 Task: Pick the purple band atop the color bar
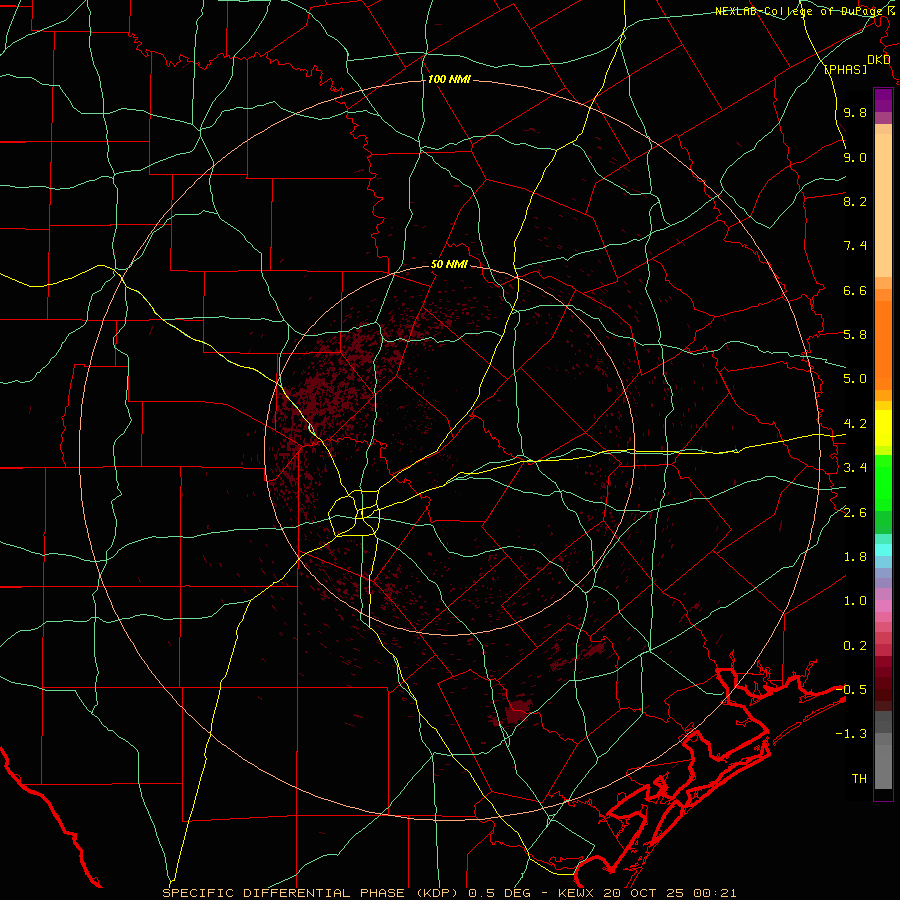883,100
